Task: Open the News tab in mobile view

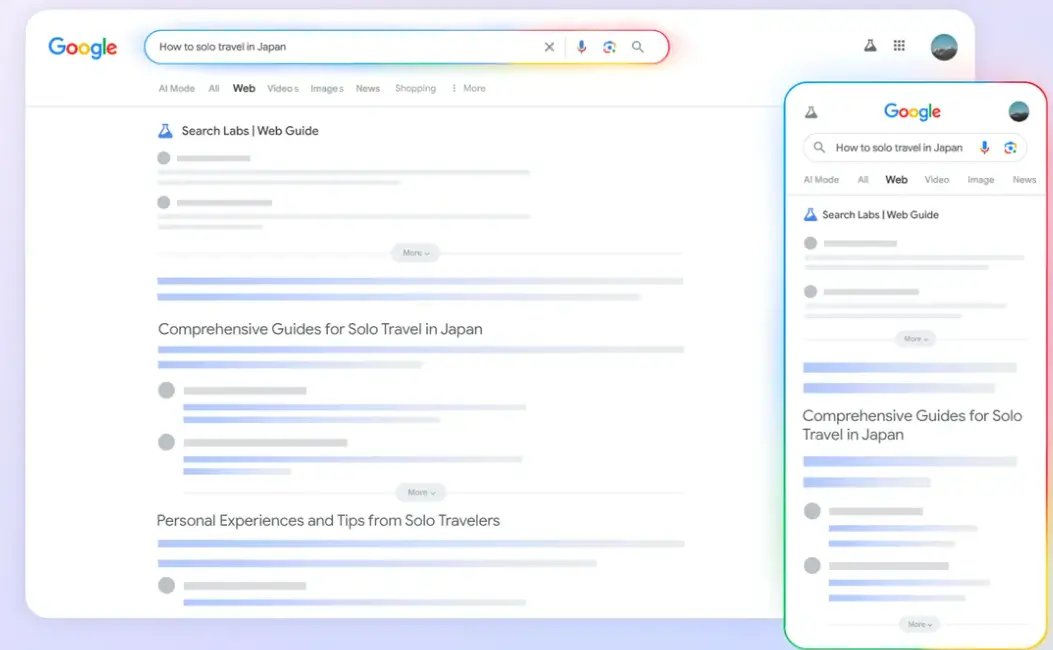Action: (x=1024, y=179)
